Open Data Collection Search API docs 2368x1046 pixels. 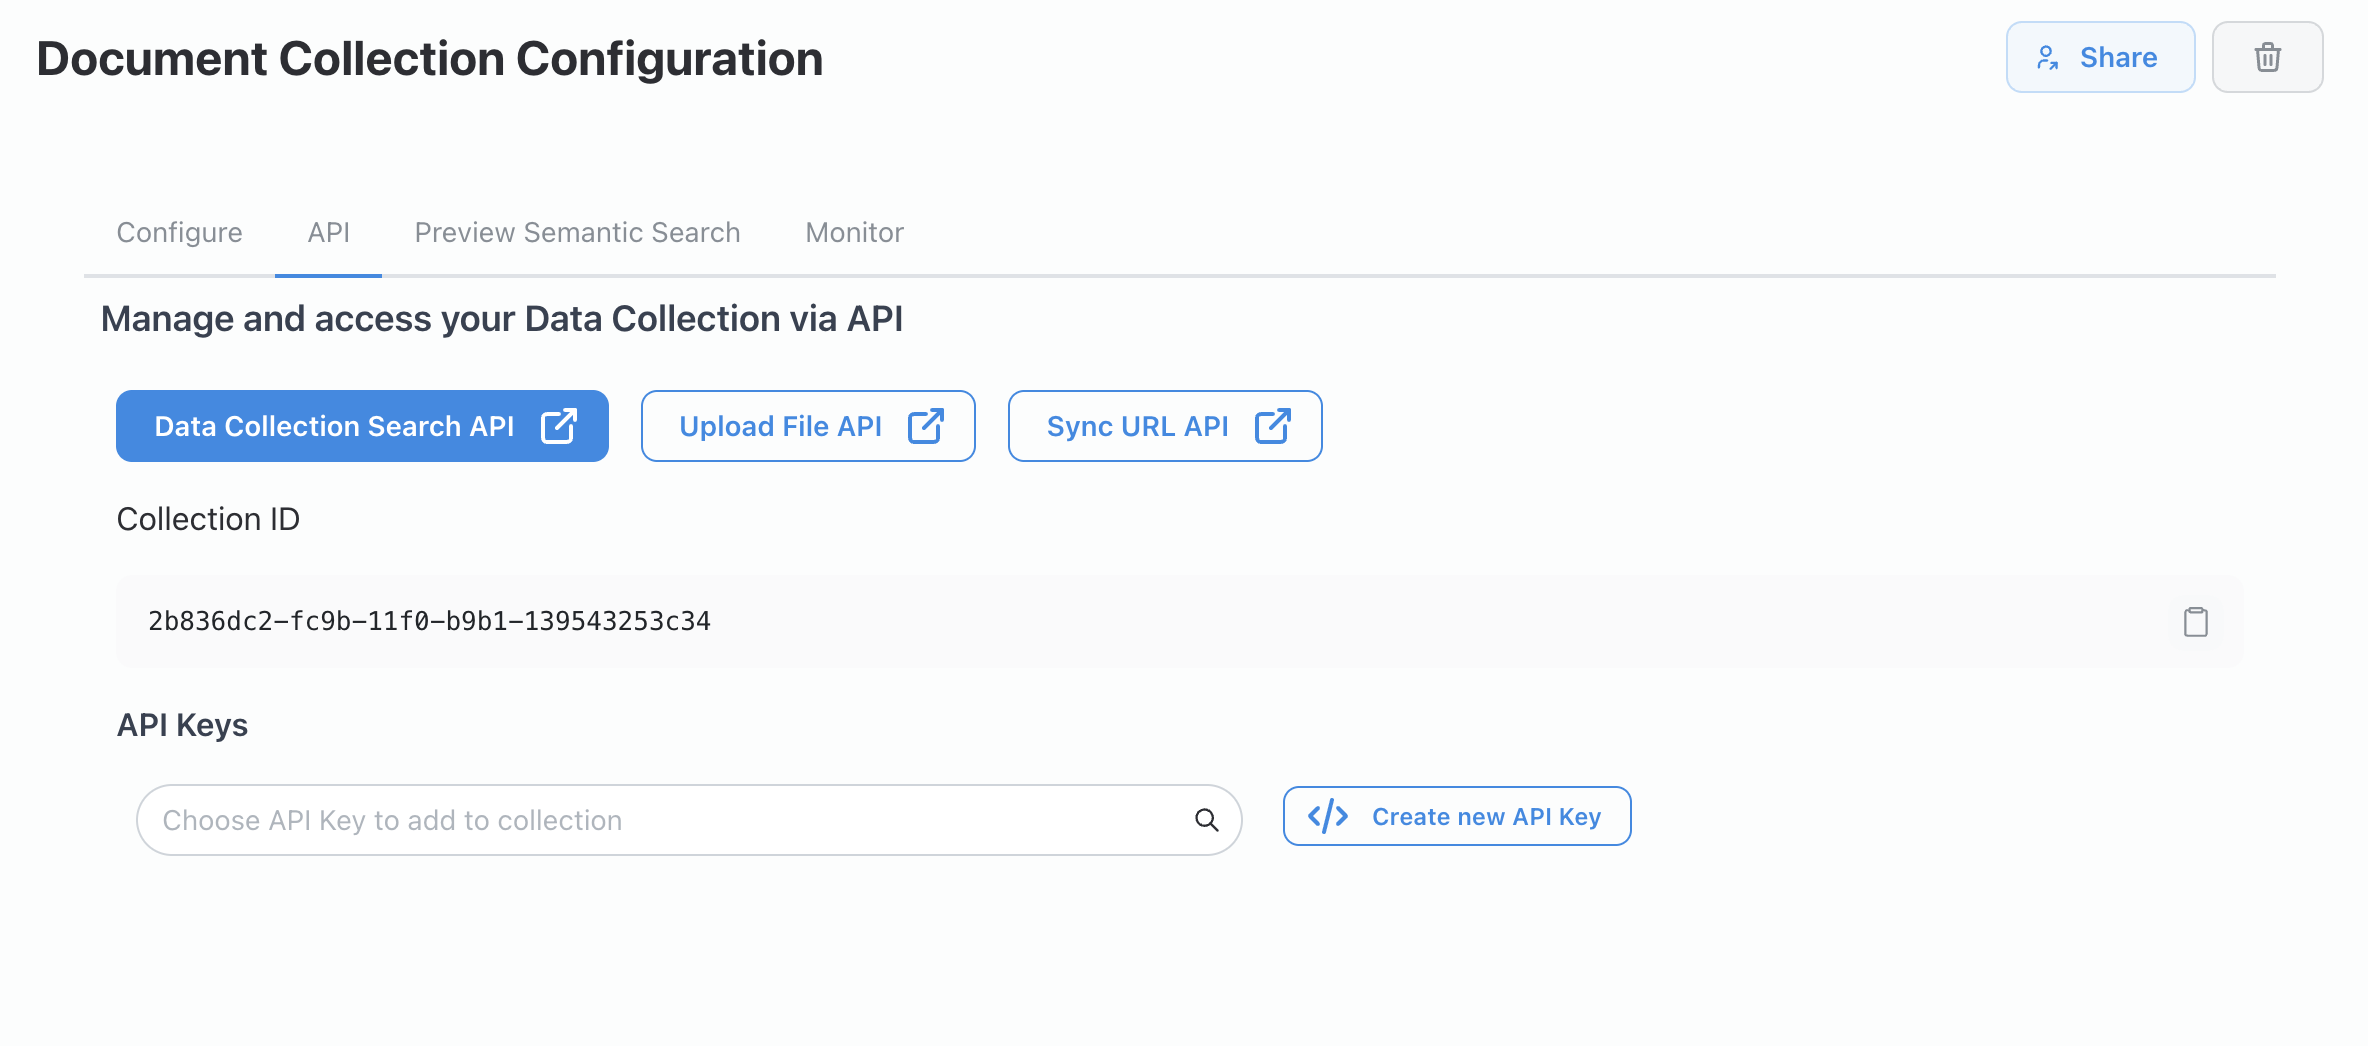coord(334,427)
